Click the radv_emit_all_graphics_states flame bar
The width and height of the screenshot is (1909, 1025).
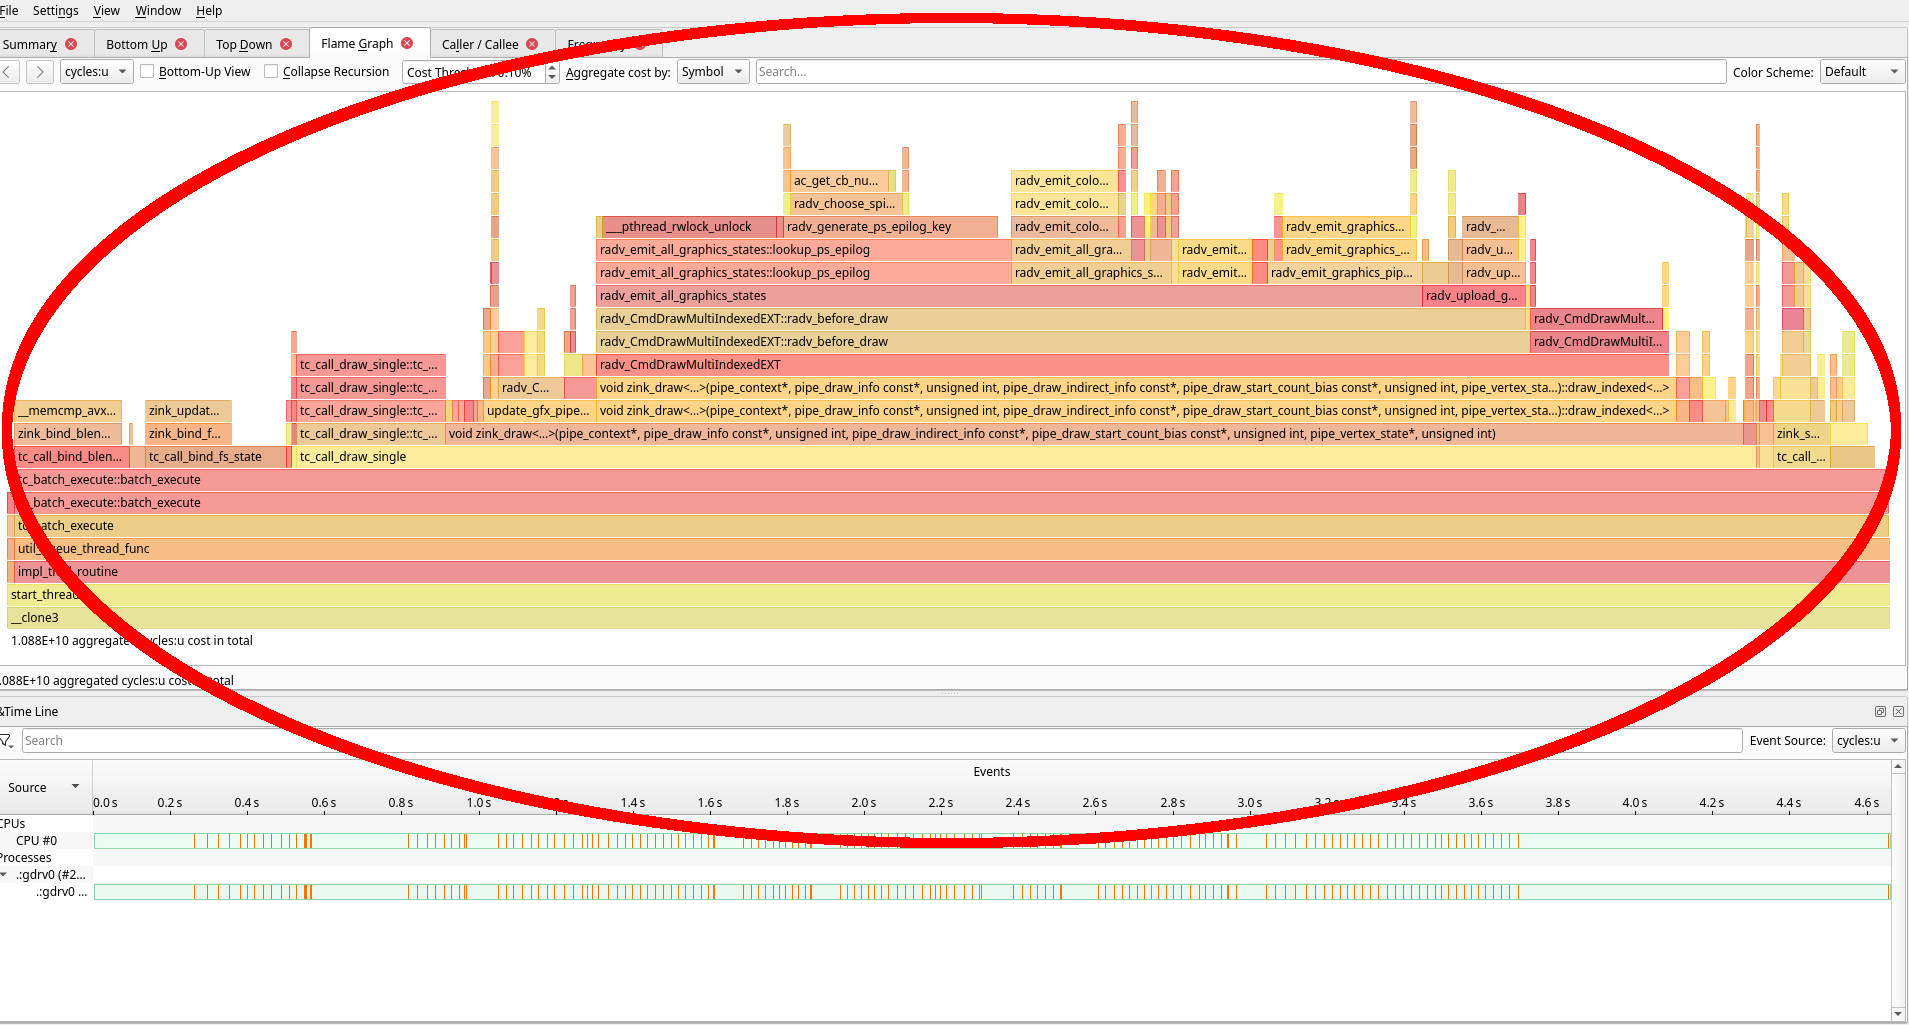click(1009, 296)
